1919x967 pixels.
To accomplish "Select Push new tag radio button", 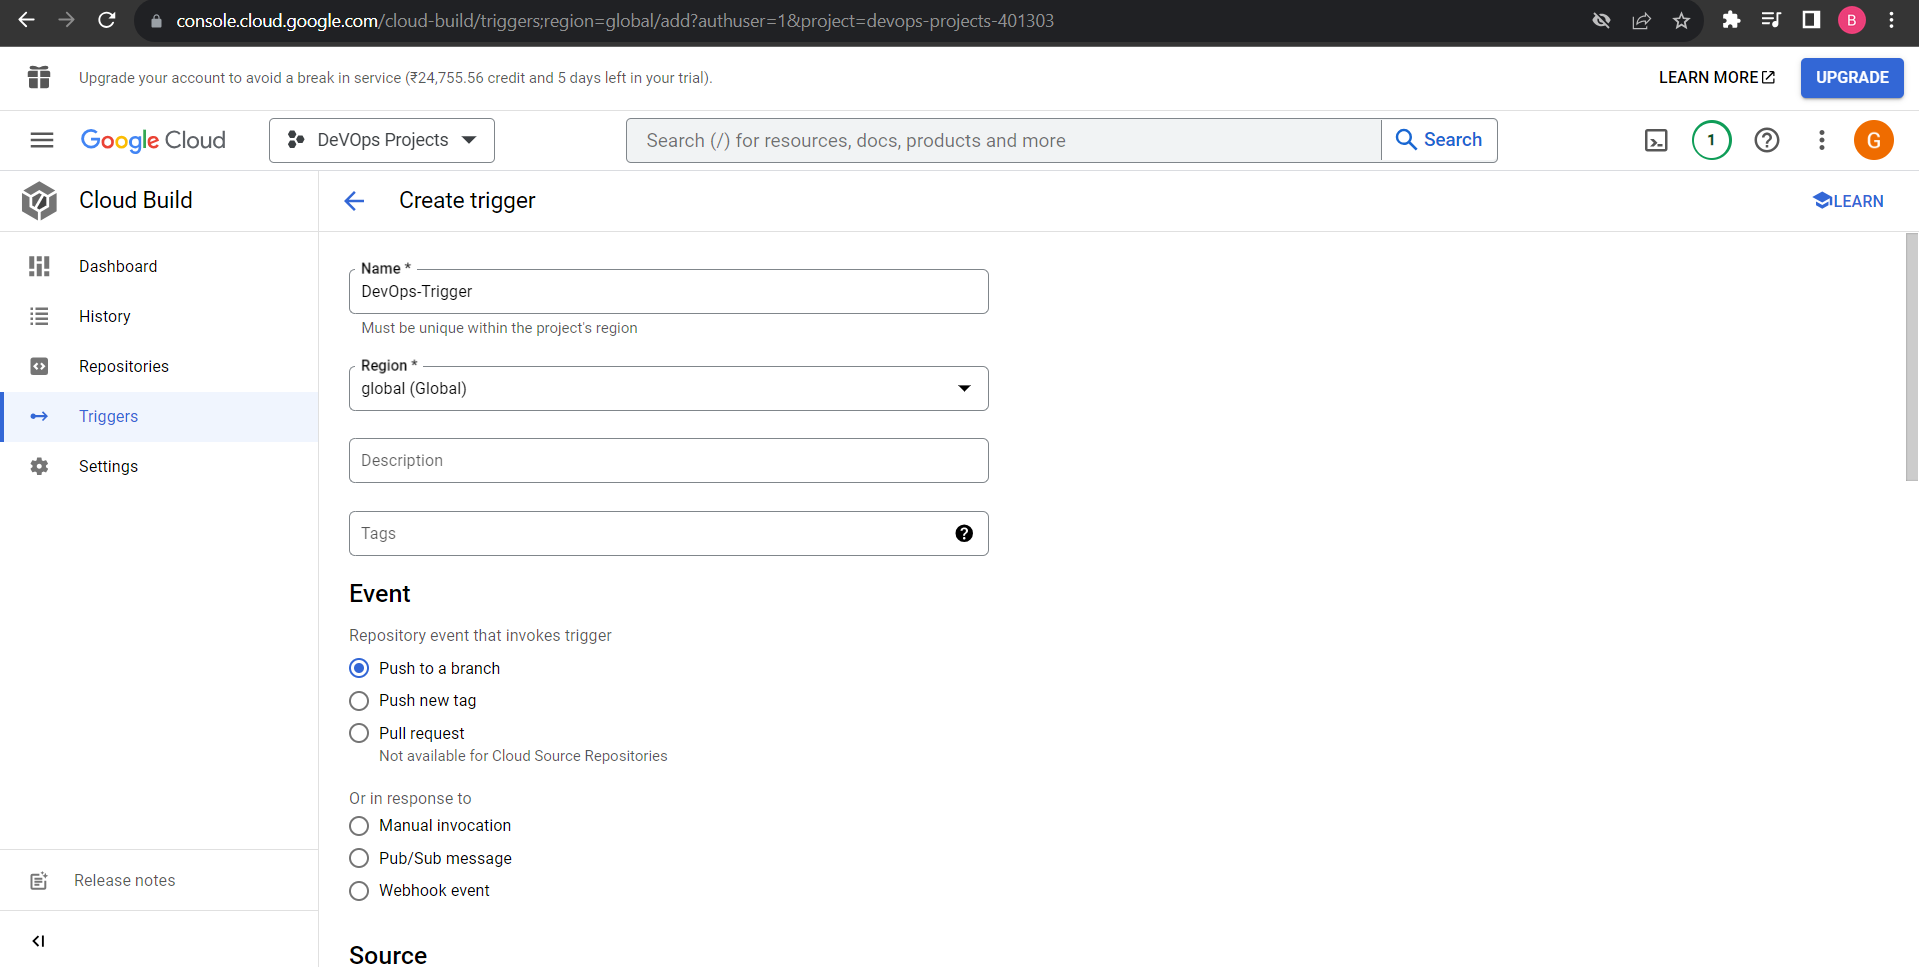I will [x=359, y=701].
